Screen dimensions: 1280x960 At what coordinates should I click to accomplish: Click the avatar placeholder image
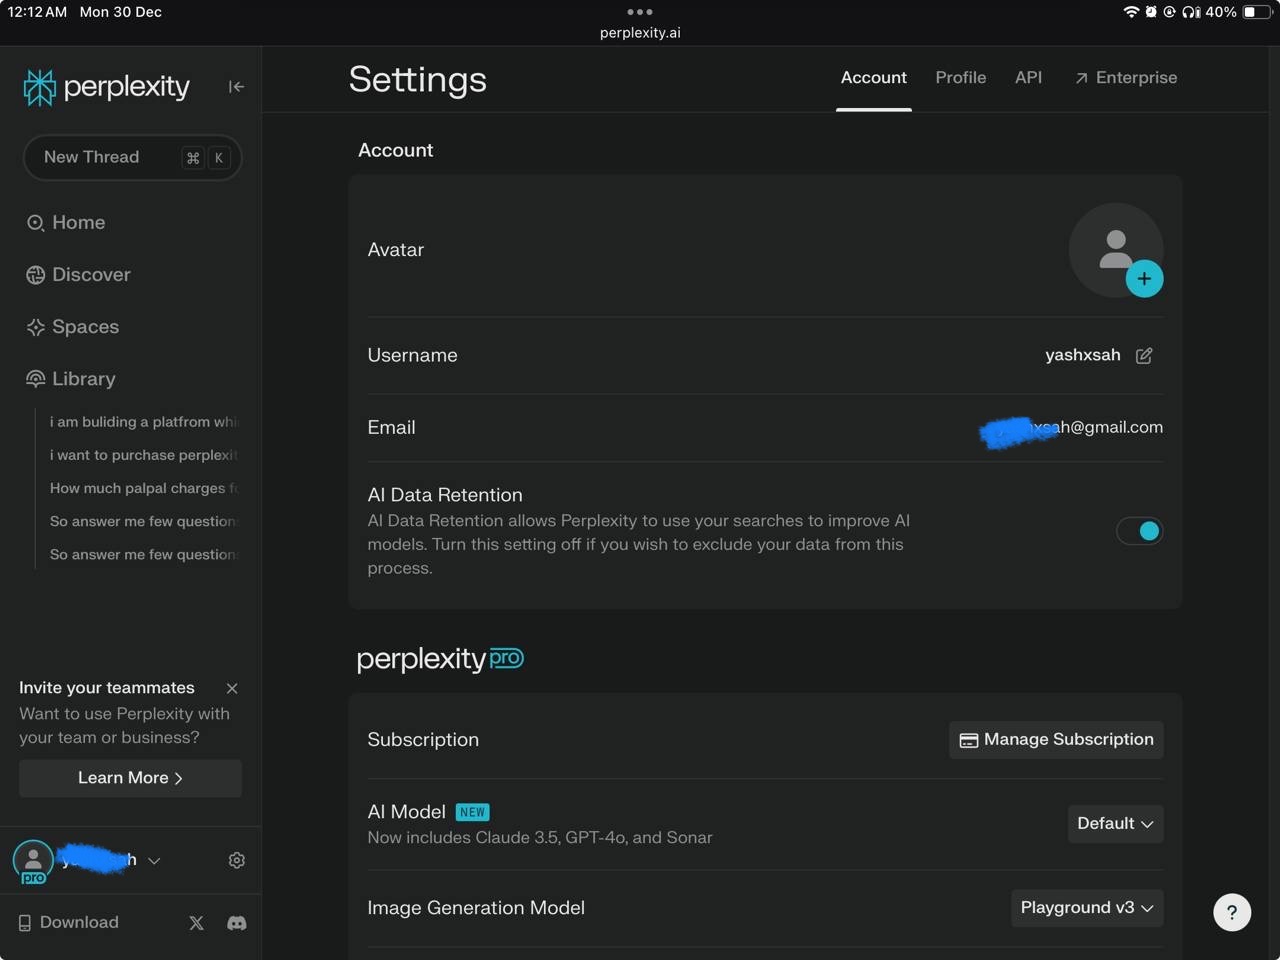tap(1114, 248)
